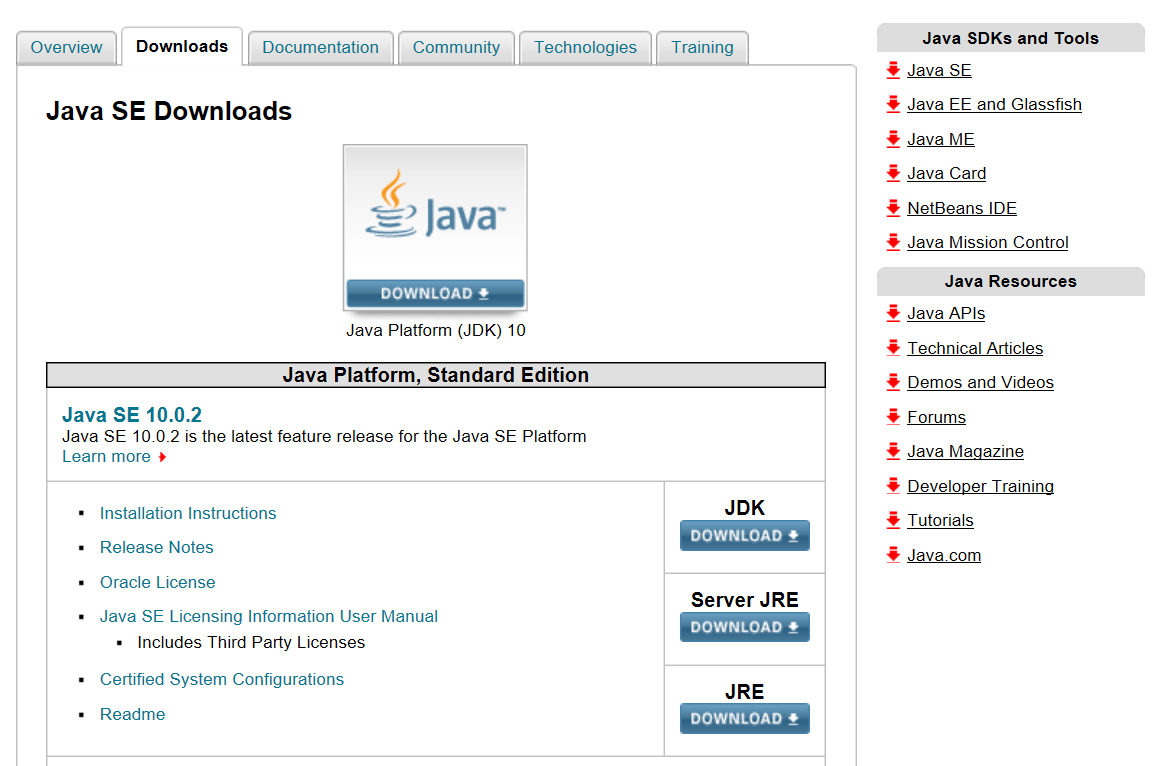Download the Server JRE
Image resolution: width=1171 pixels, height=766 pixels.
[745, 627]
